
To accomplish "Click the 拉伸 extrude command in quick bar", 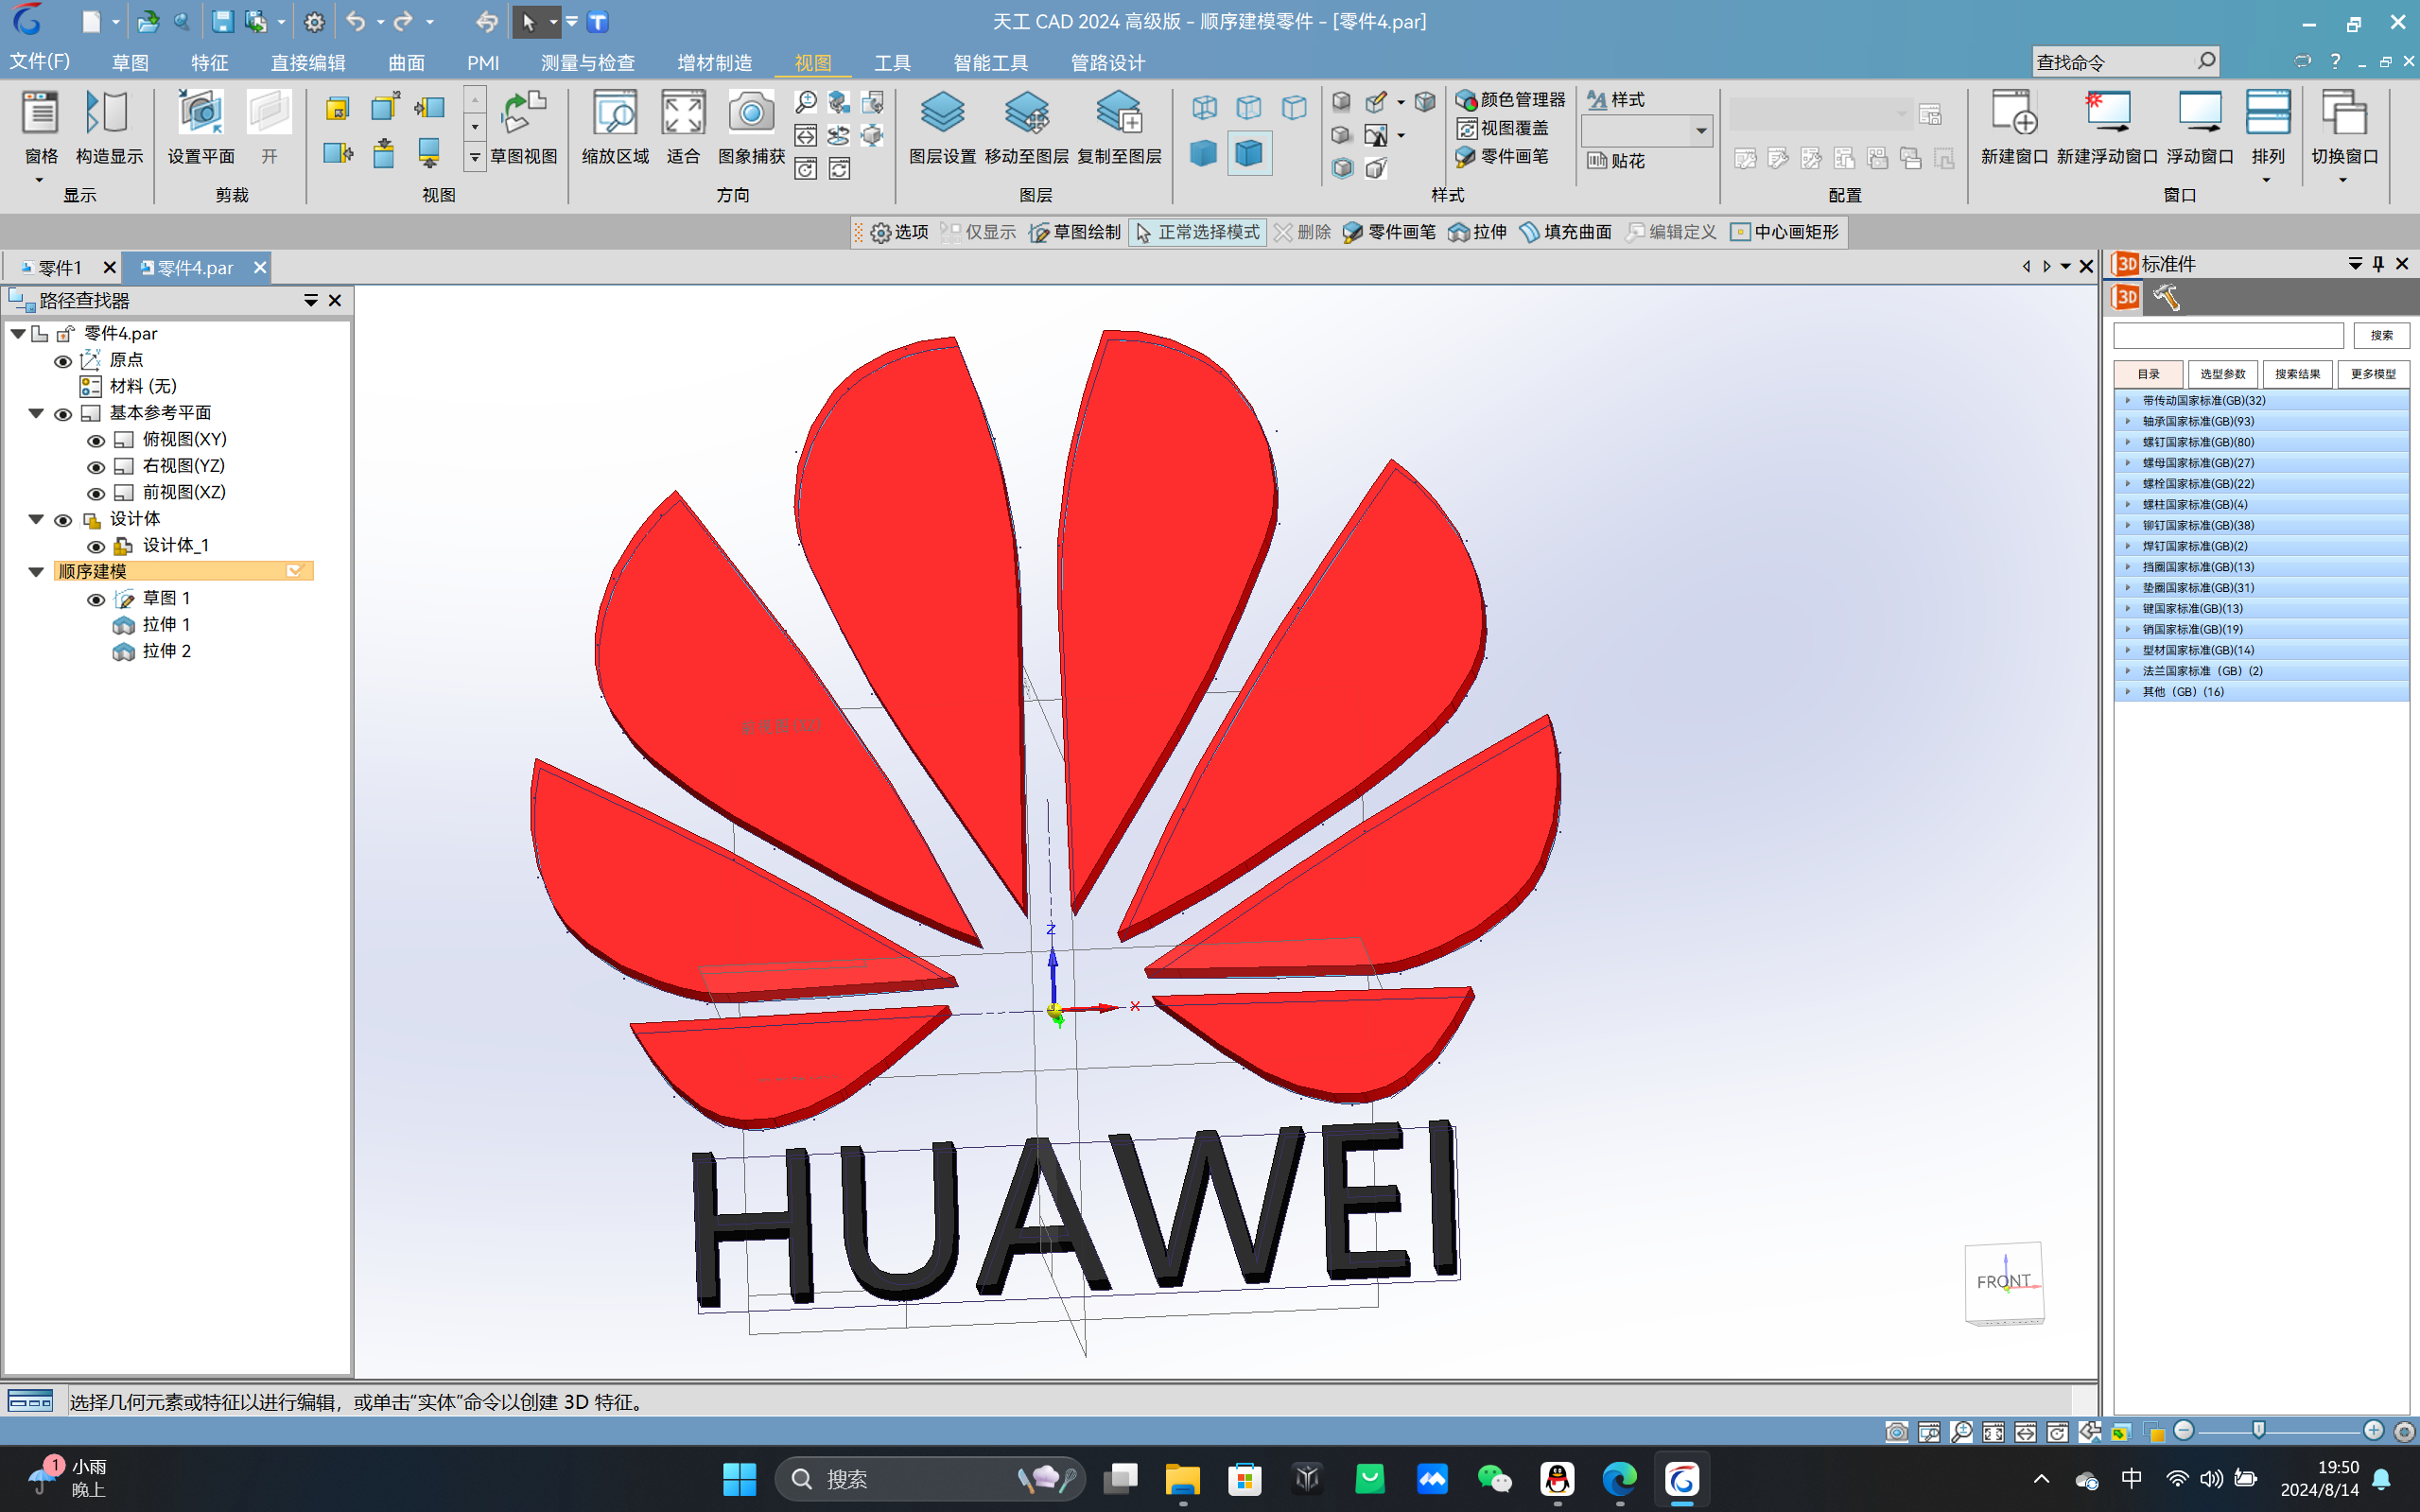I will 1477,232.
